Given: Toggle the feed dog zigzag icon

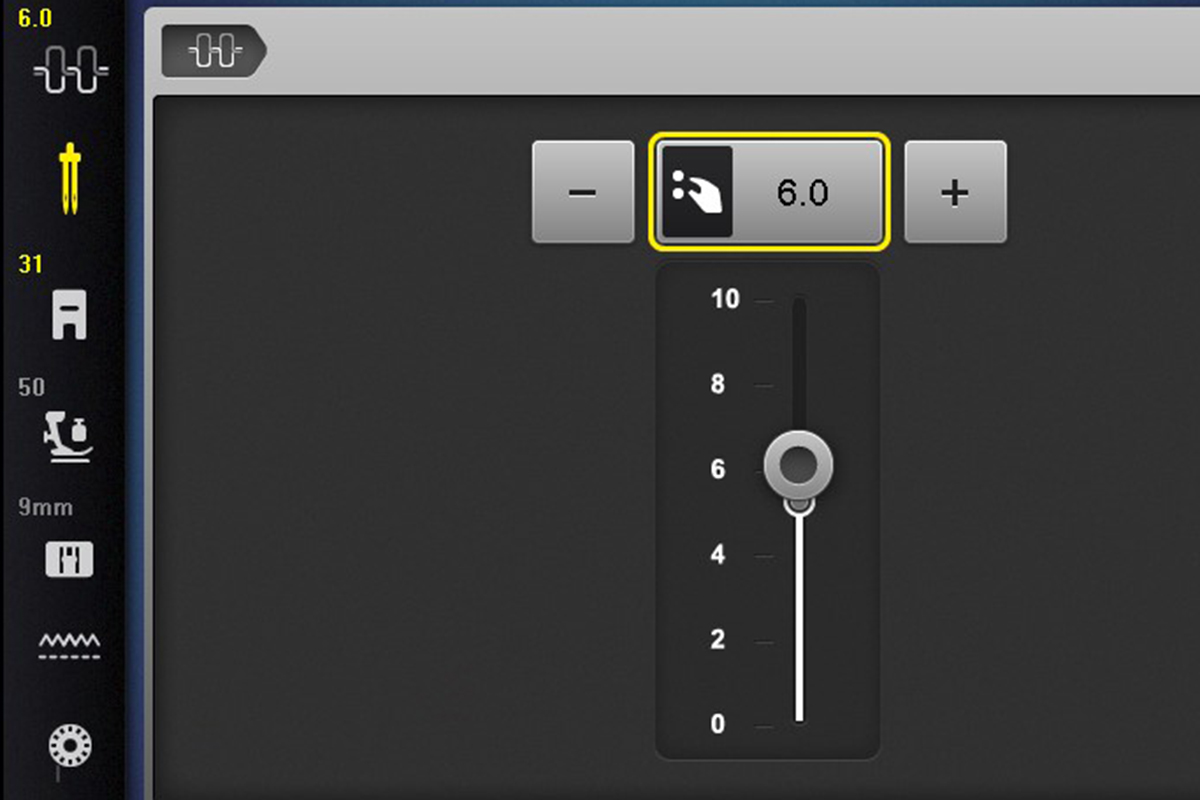Looking at the screenshot, I should point(69,644).
